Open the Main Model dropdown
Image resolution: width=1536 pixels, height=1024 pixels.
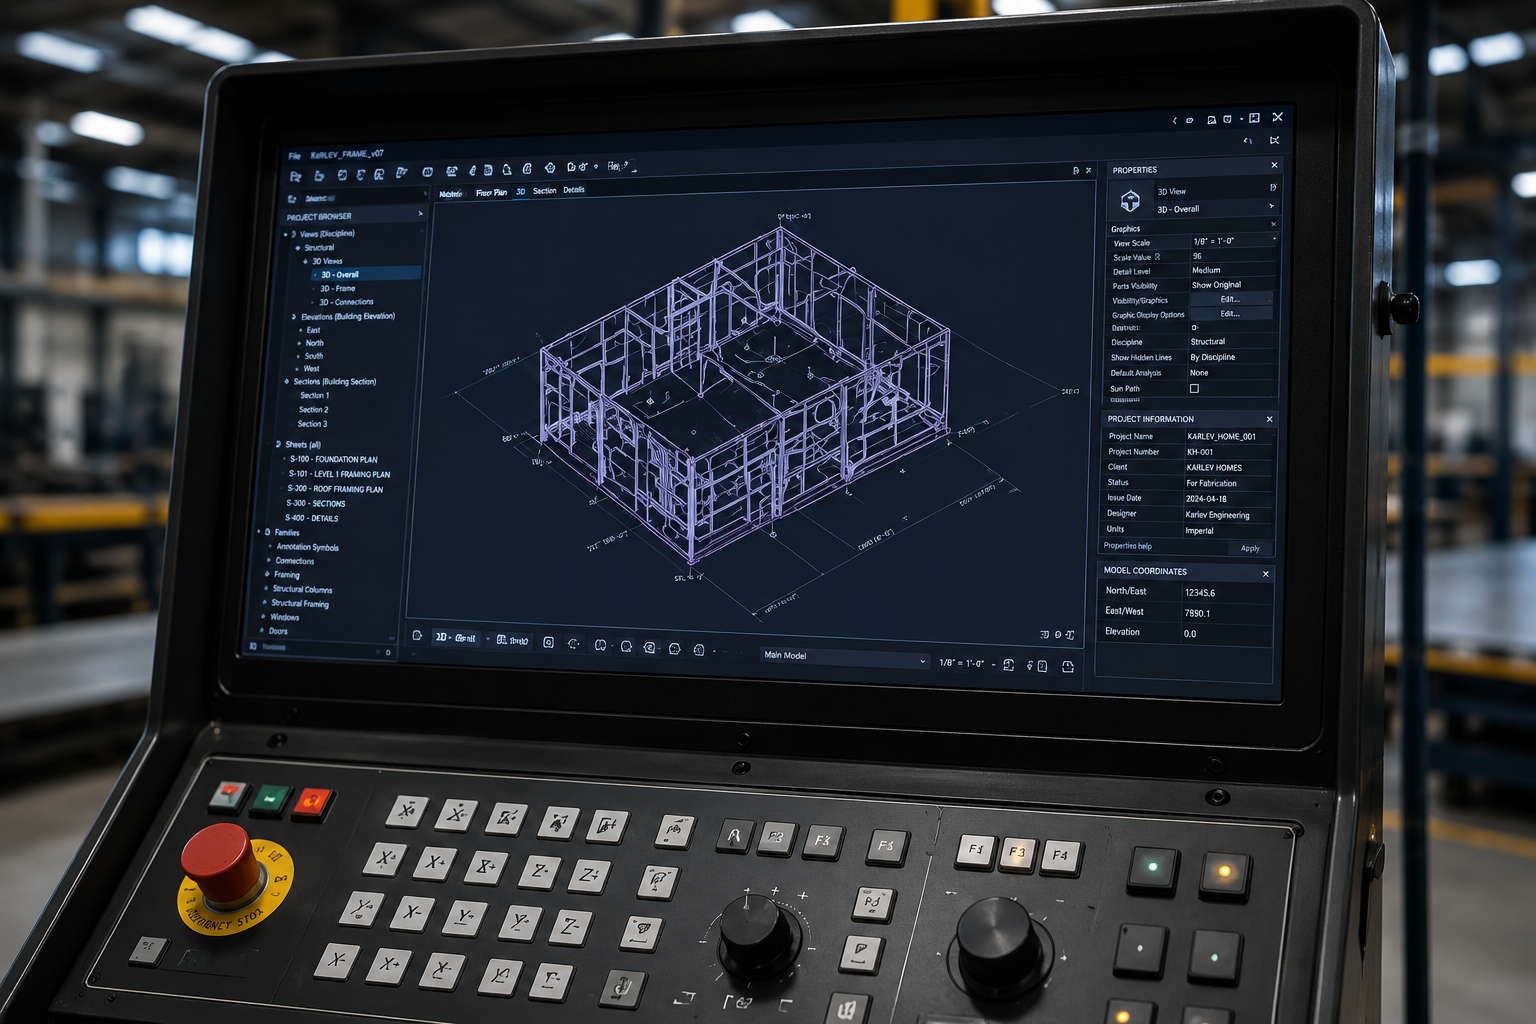(x=844, y=657)
